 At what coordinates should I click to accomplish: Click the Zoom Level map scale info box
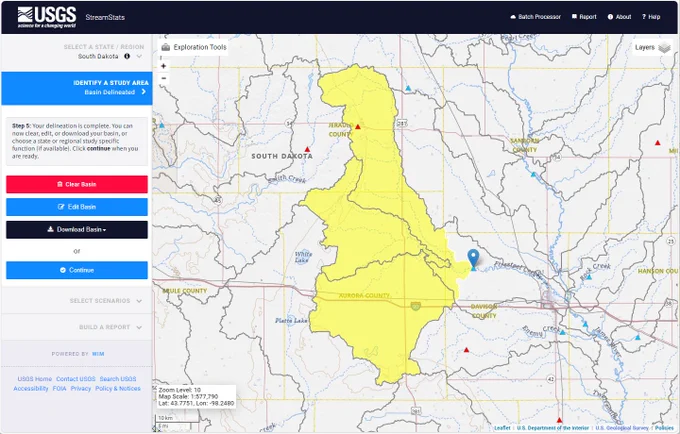196,396
